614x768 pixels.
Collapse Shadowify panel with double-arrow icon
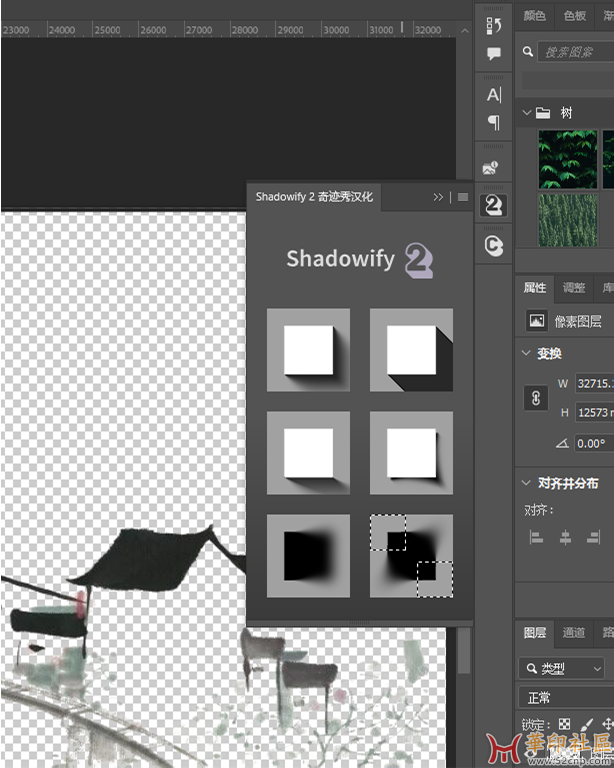click(438, 197)
